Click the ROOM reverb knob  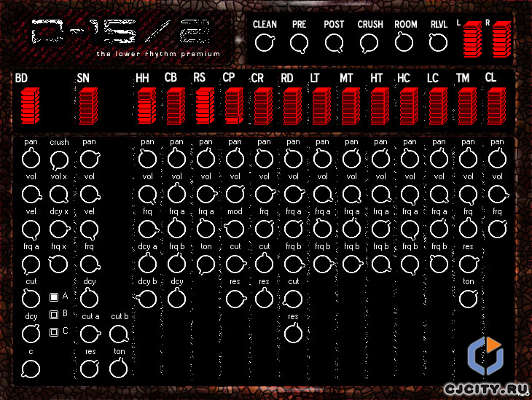pyautogui.click(x=404, y=43)
